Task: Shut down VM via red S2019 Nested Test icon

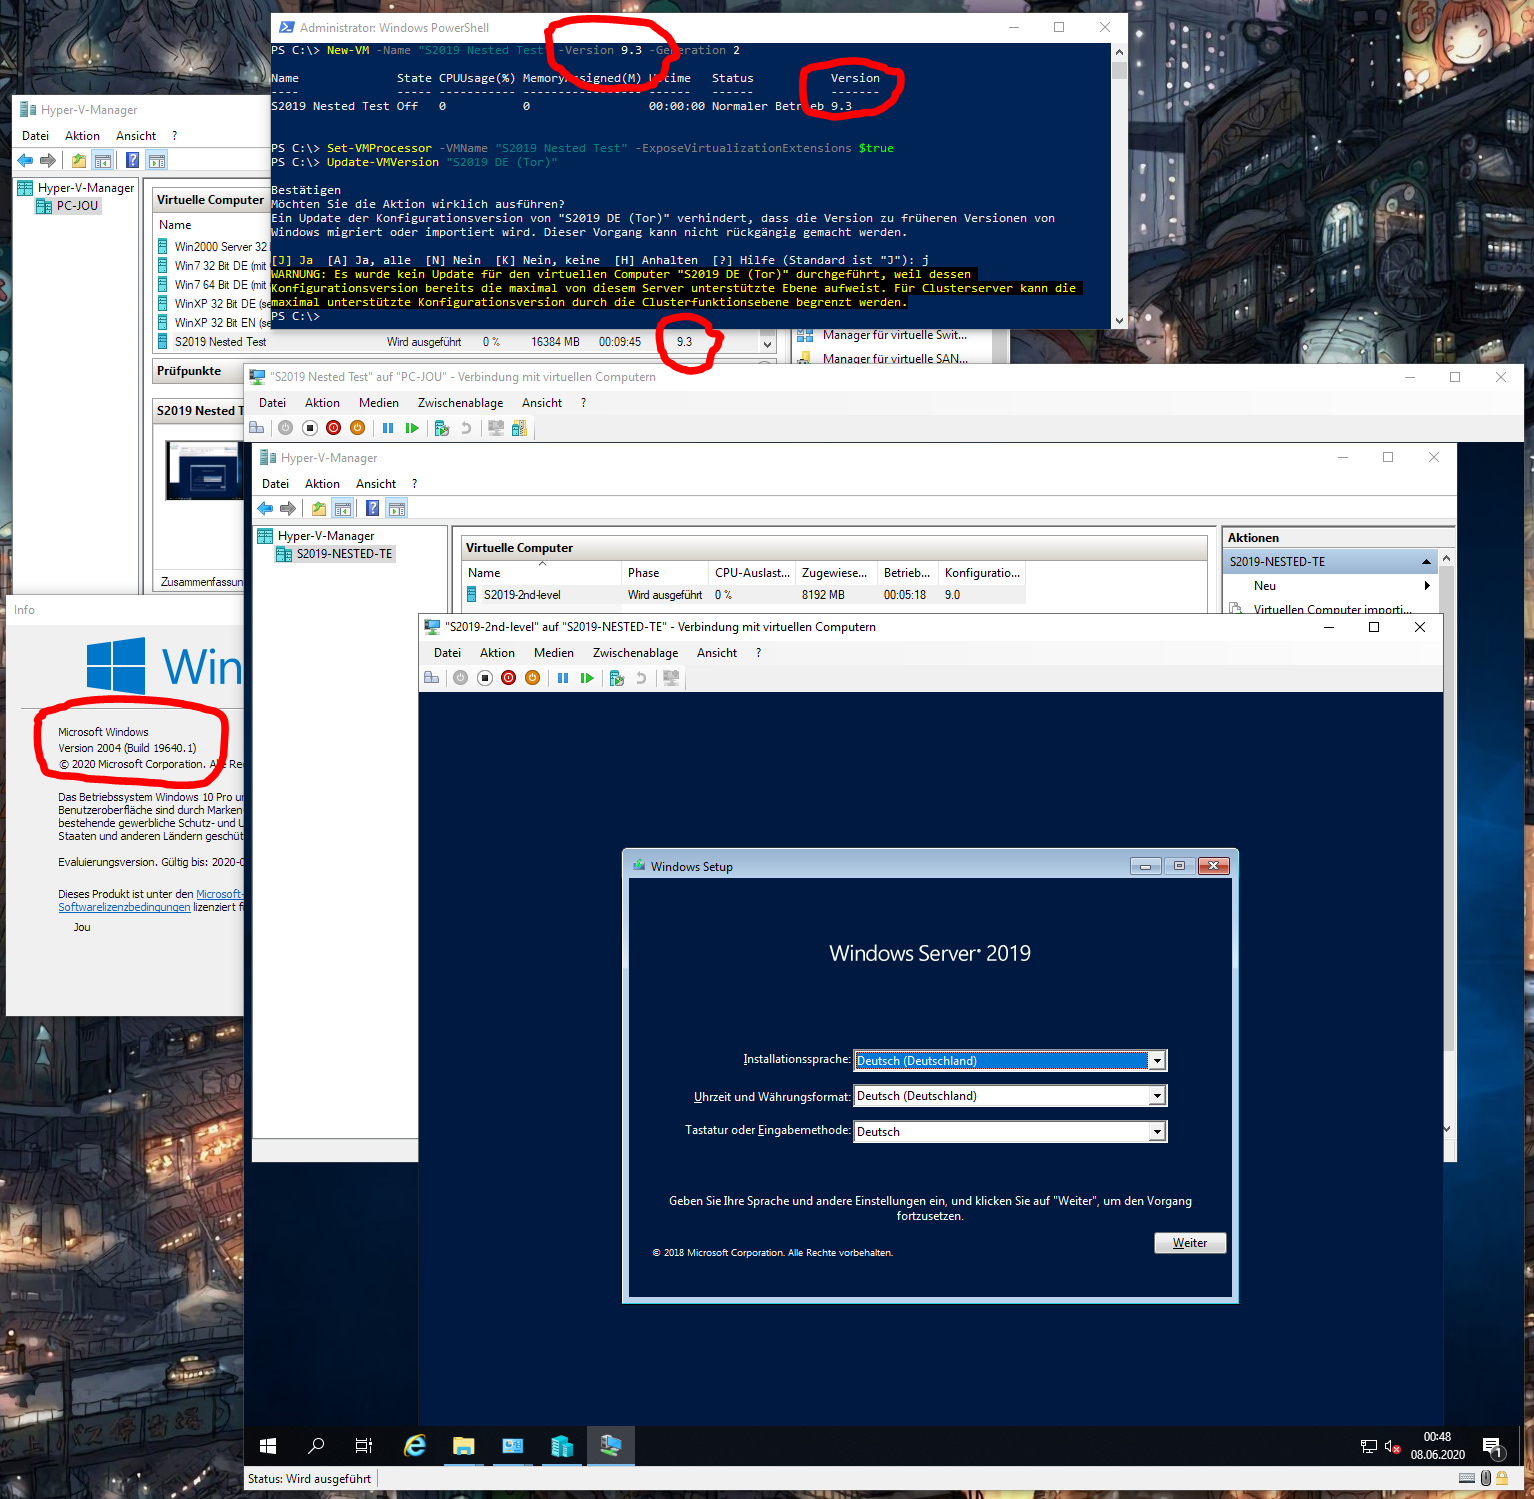Action: pos(334,428)
